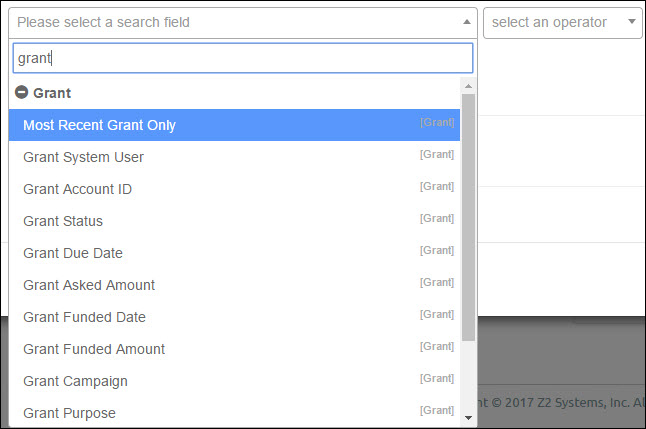The height and width of the screenshot is (429, 646).
Task: Choose Grant System User option
Action: [234, 157]
